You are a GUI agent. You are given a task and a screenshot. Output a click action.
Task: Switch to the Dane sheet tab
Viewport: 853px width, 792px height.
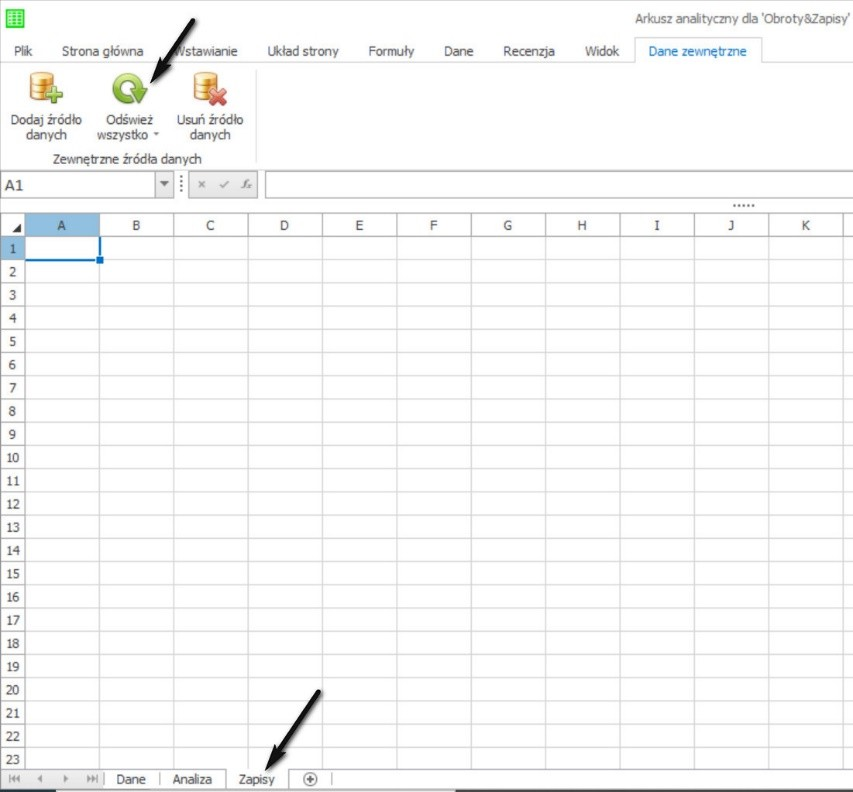131,779
